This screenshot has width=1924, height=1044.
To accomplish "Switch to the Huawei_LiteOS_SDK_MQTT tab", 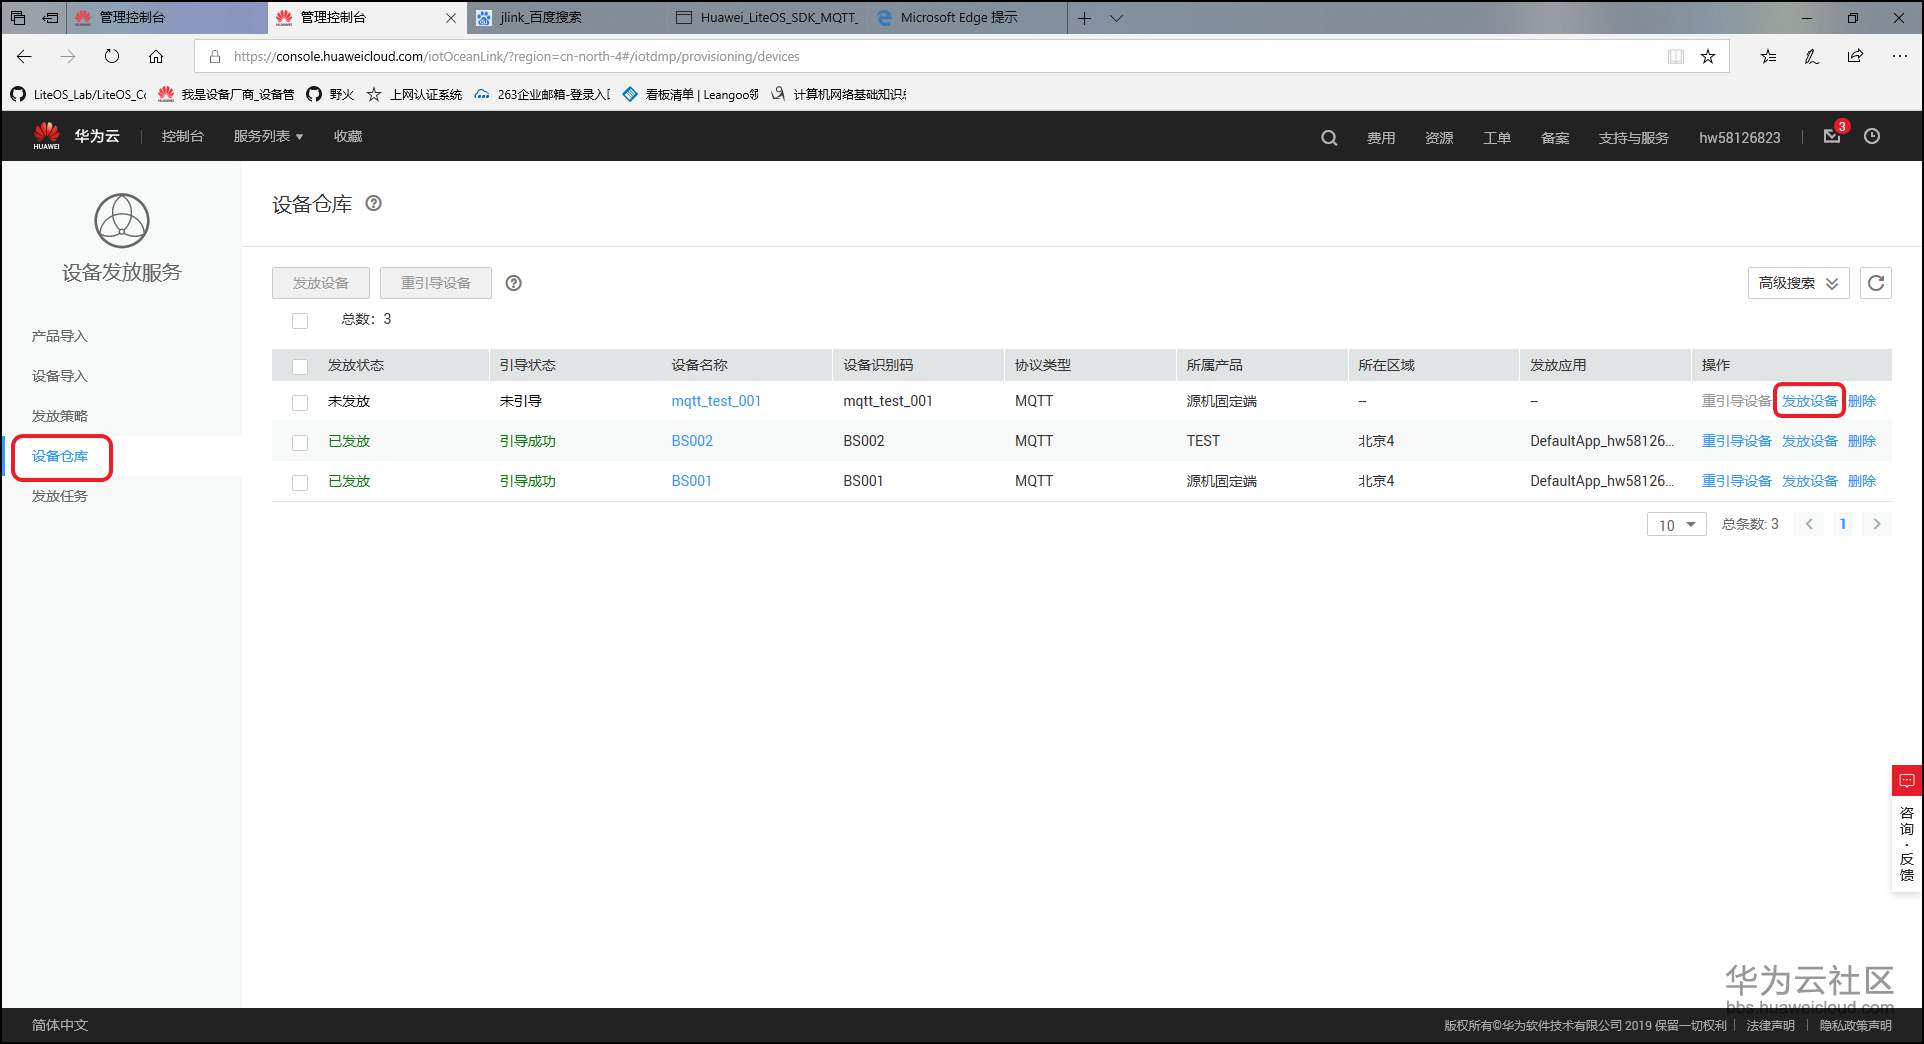I will (768, 18).
